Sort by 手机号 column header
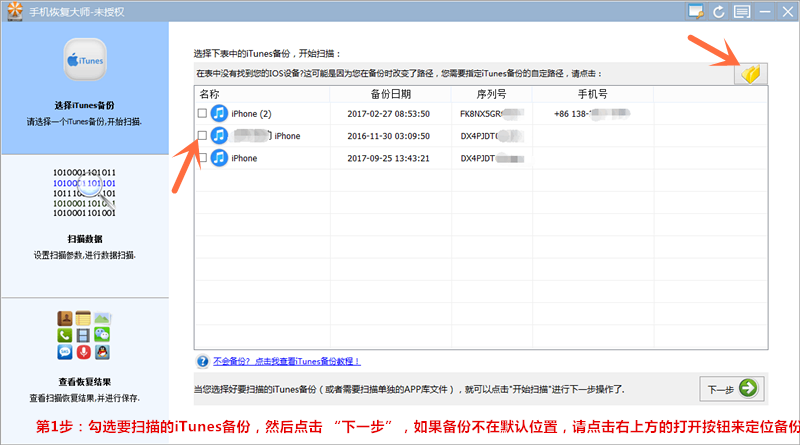Screen dimensions: 800x445 [592, 94]
